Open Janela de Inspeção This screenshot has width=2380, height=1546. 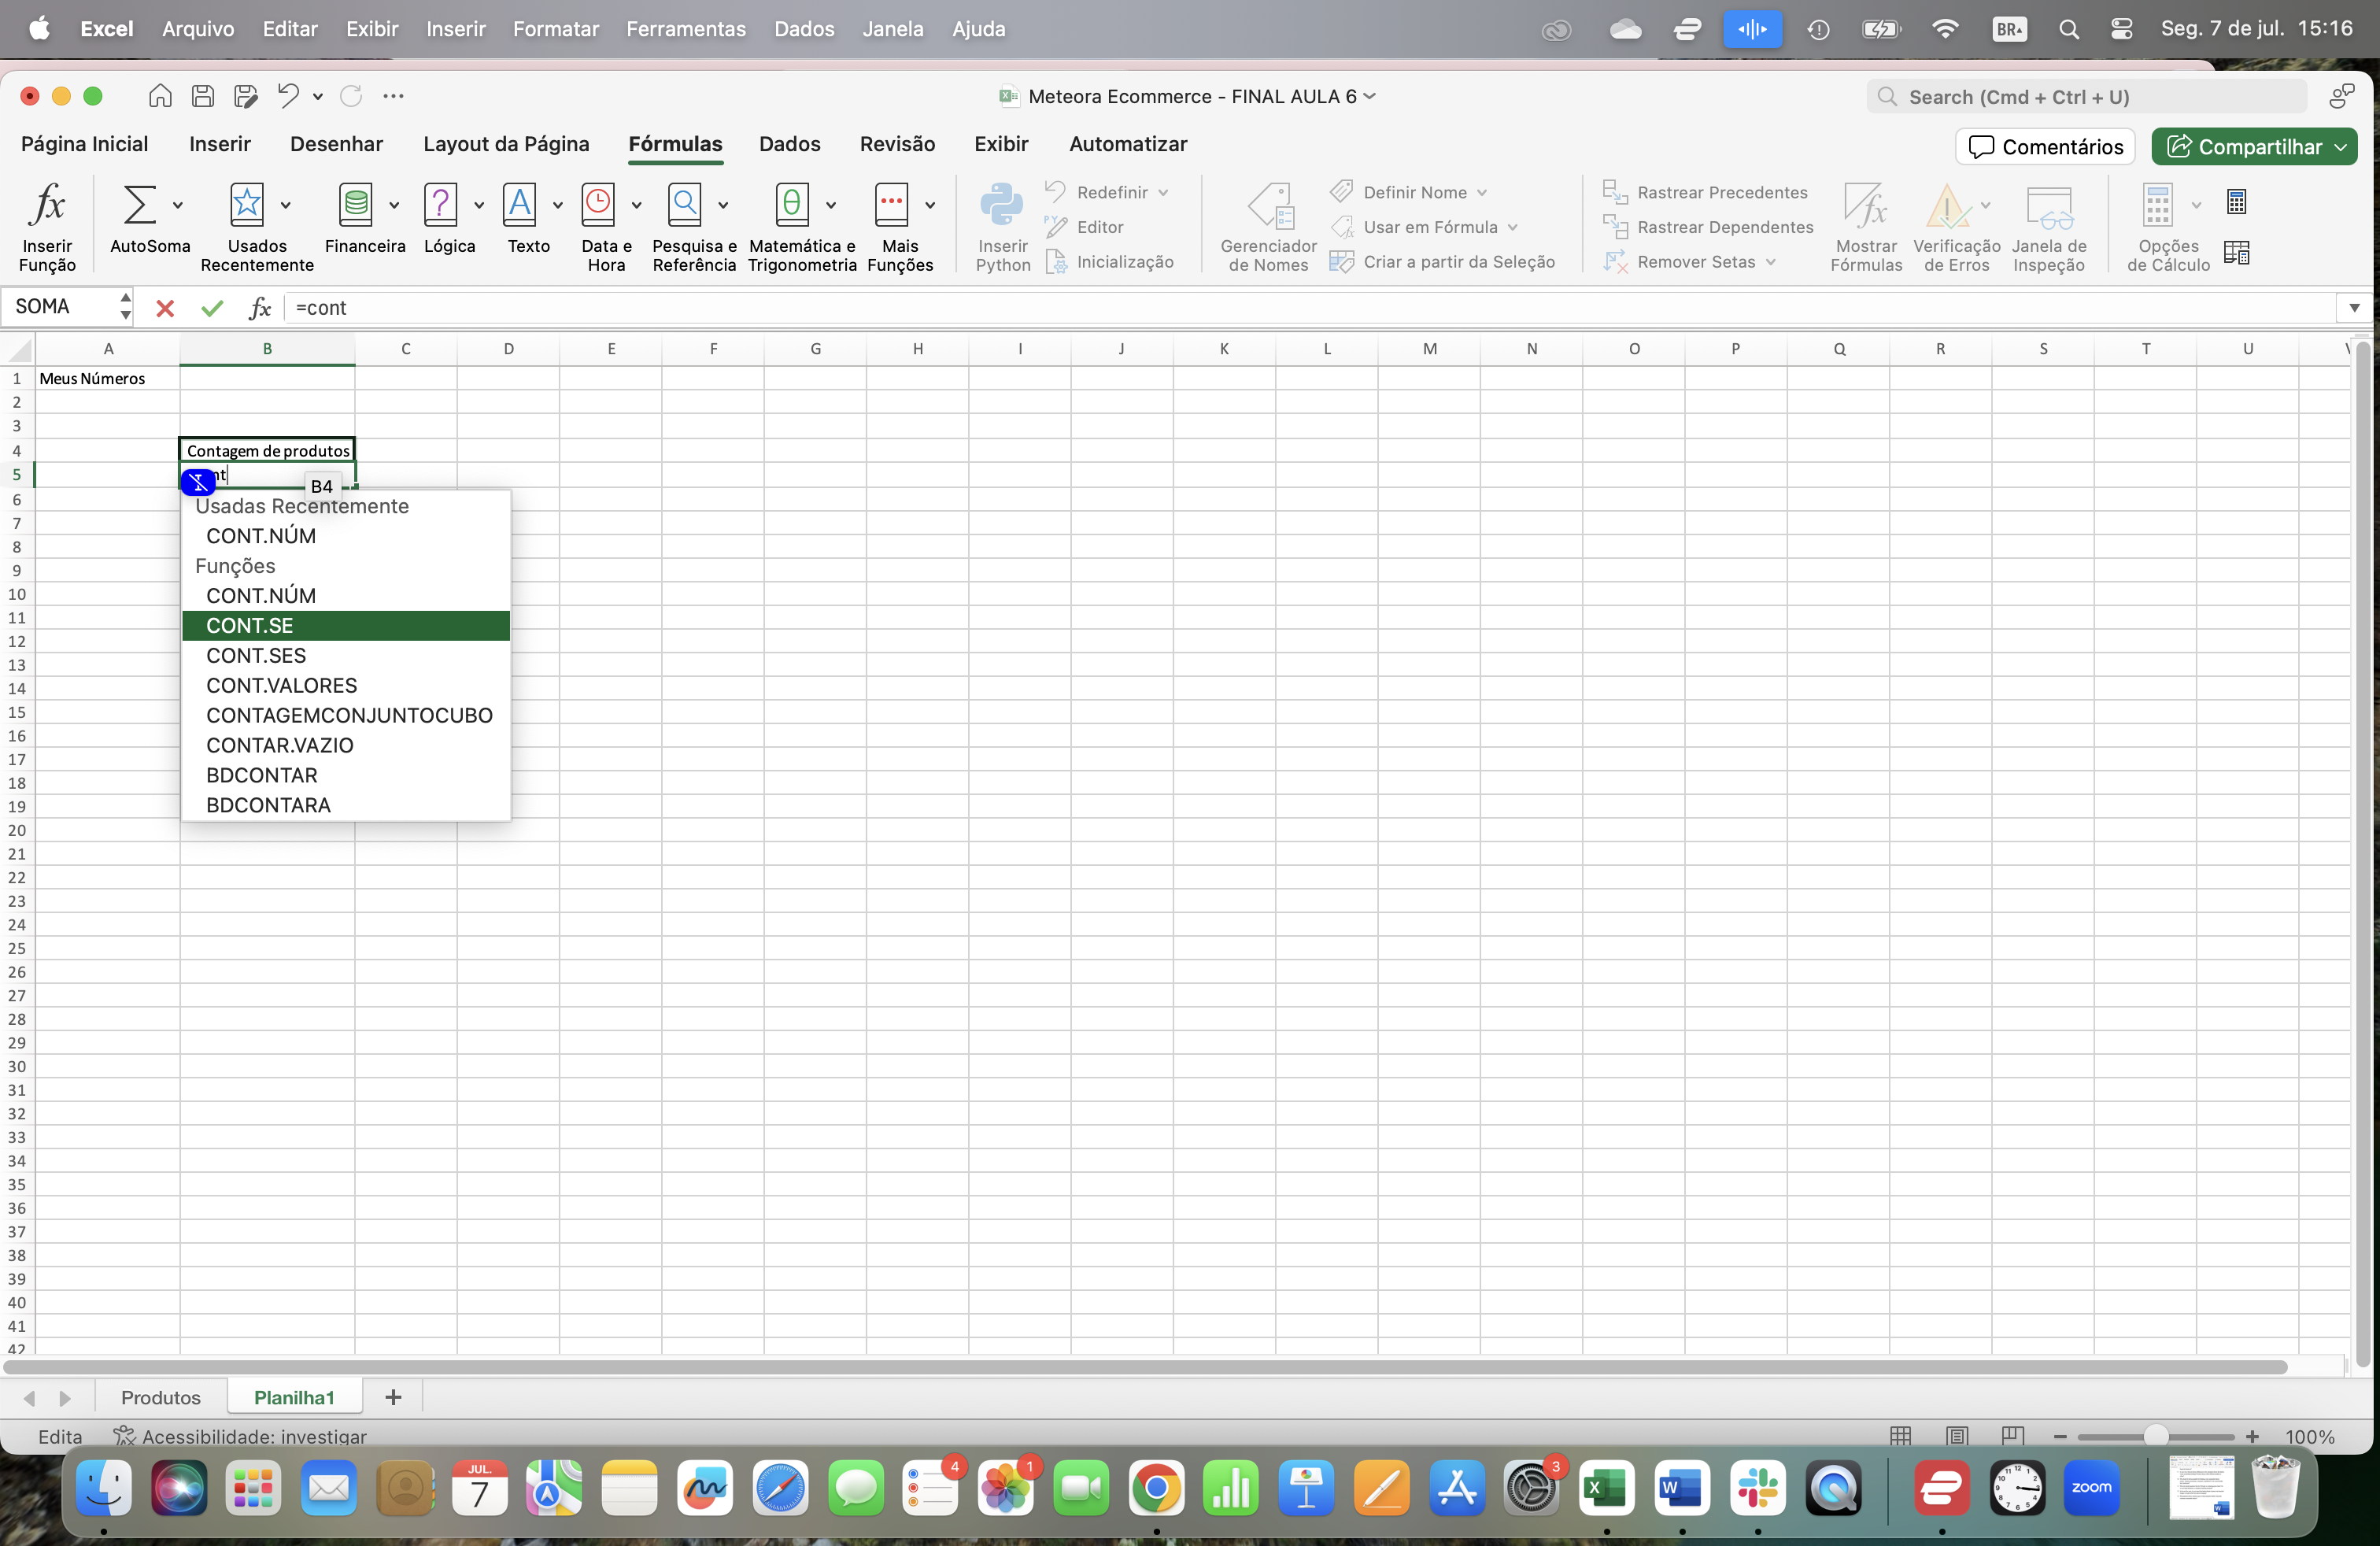[x=2049, y=206]
